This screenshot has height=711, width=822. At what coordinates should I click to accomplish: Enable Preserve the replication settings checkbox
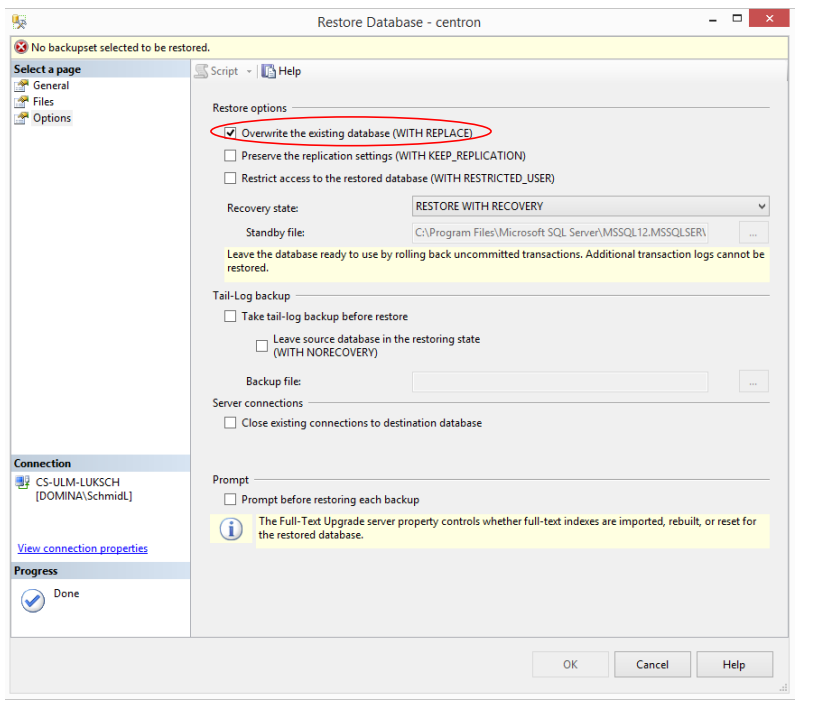[x=231, y=156]
